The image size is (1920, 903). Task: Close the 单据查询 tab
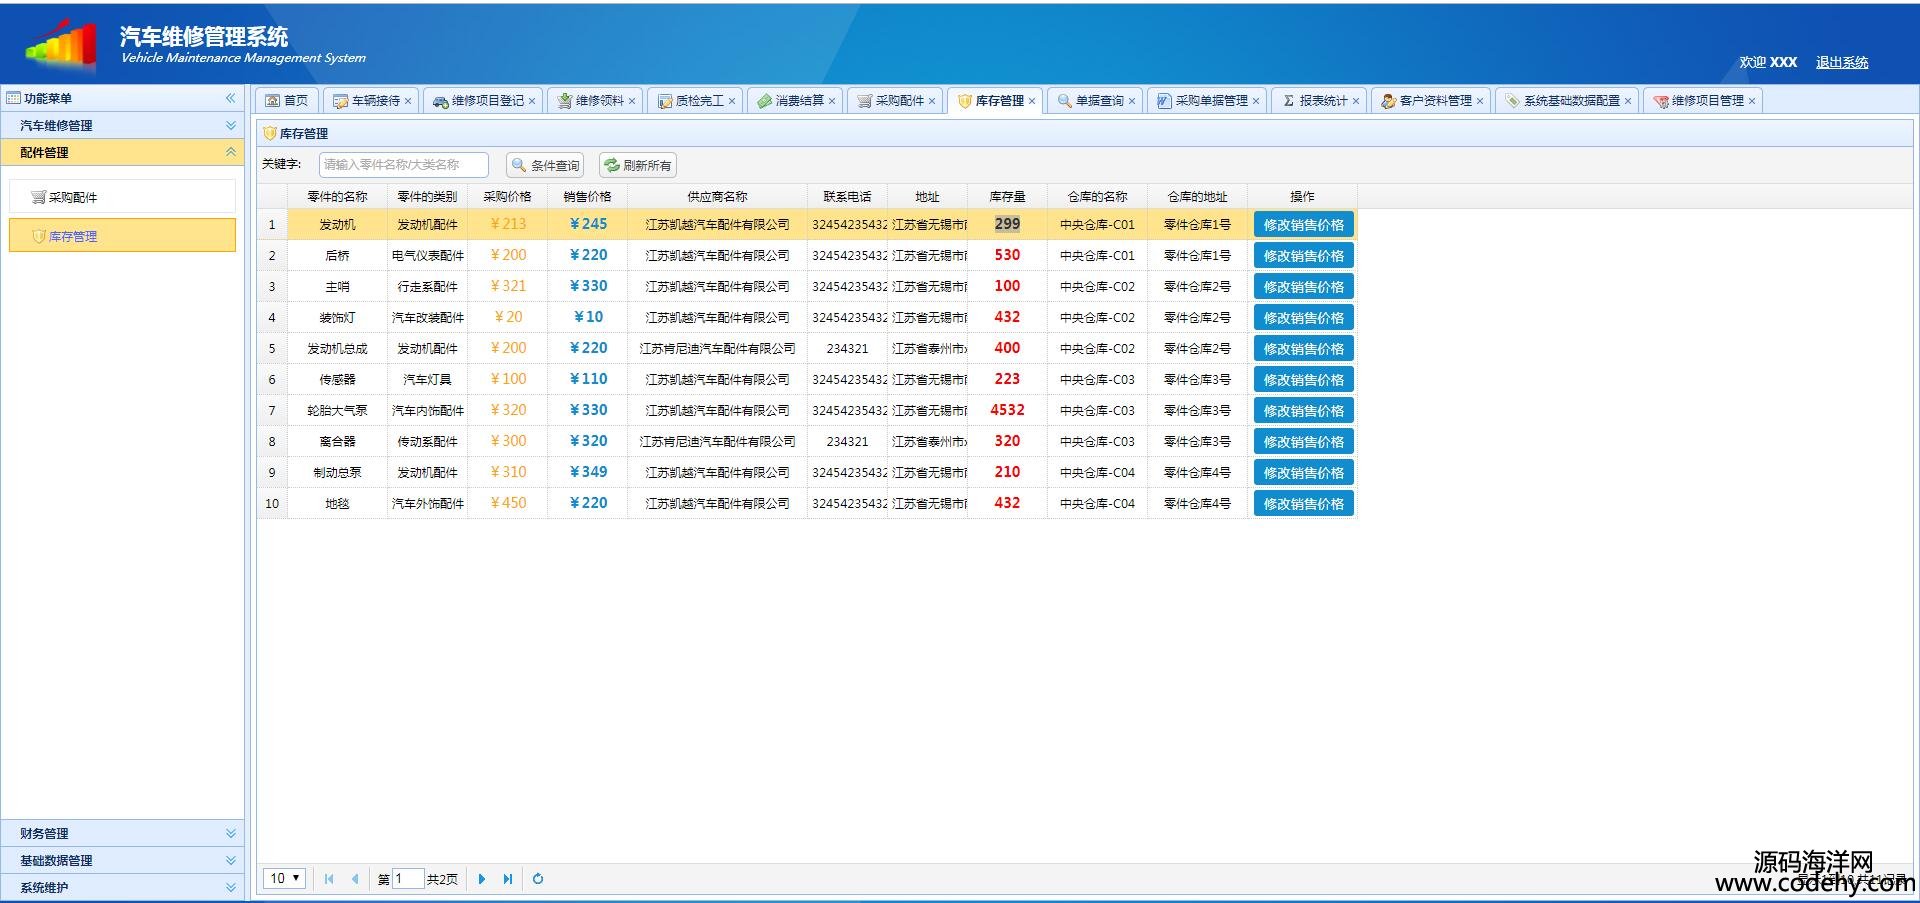pos(1132,101)
